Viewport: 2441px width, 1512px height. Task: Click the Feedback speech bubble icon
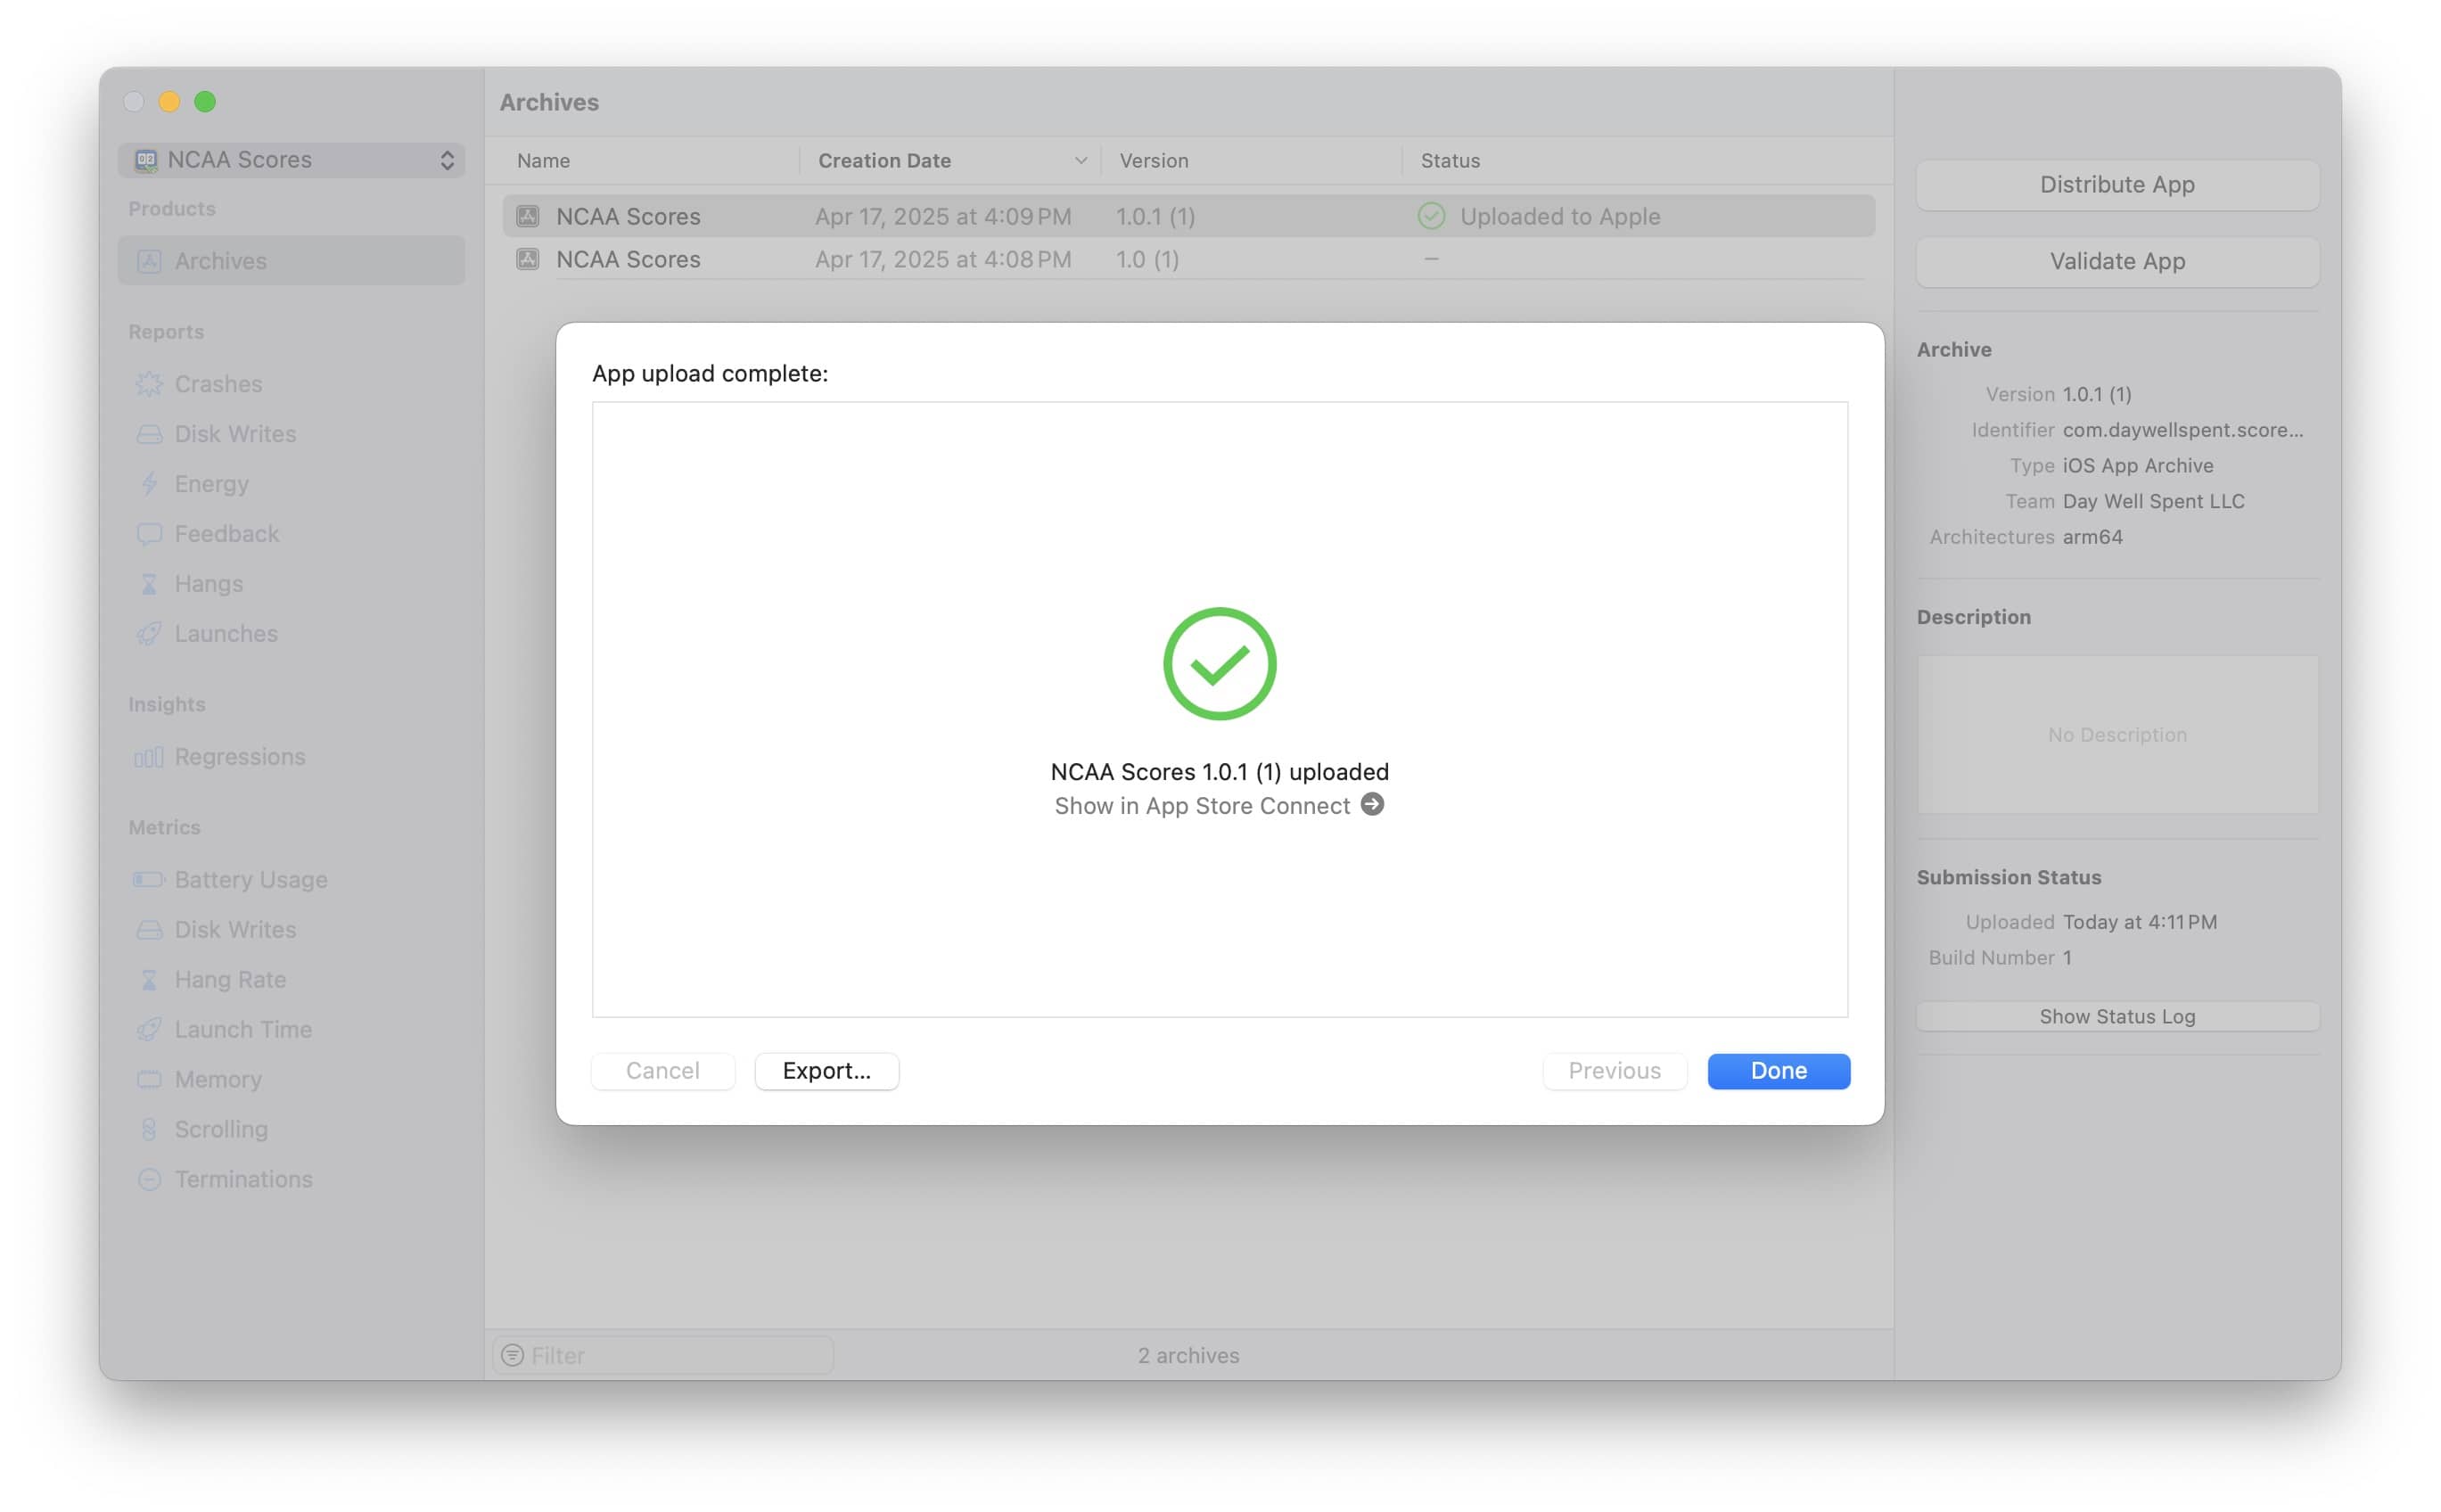149,534
